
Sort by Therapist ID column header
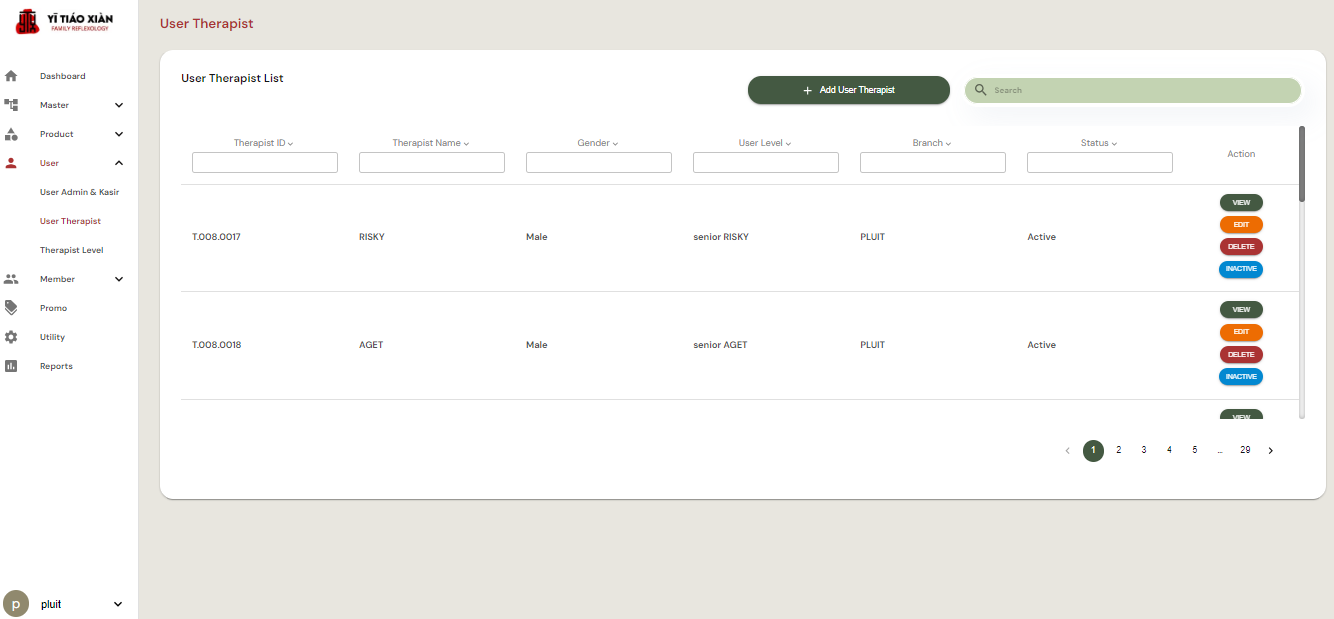coord(264,143)
